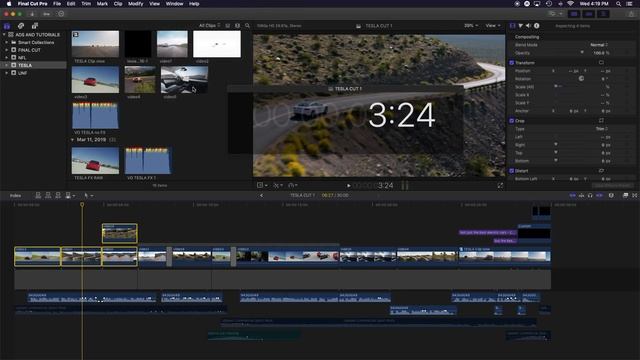640x360 pixels.
Task: Select the VO TESLA FX 1 audio clip
Action: point(148,161)
